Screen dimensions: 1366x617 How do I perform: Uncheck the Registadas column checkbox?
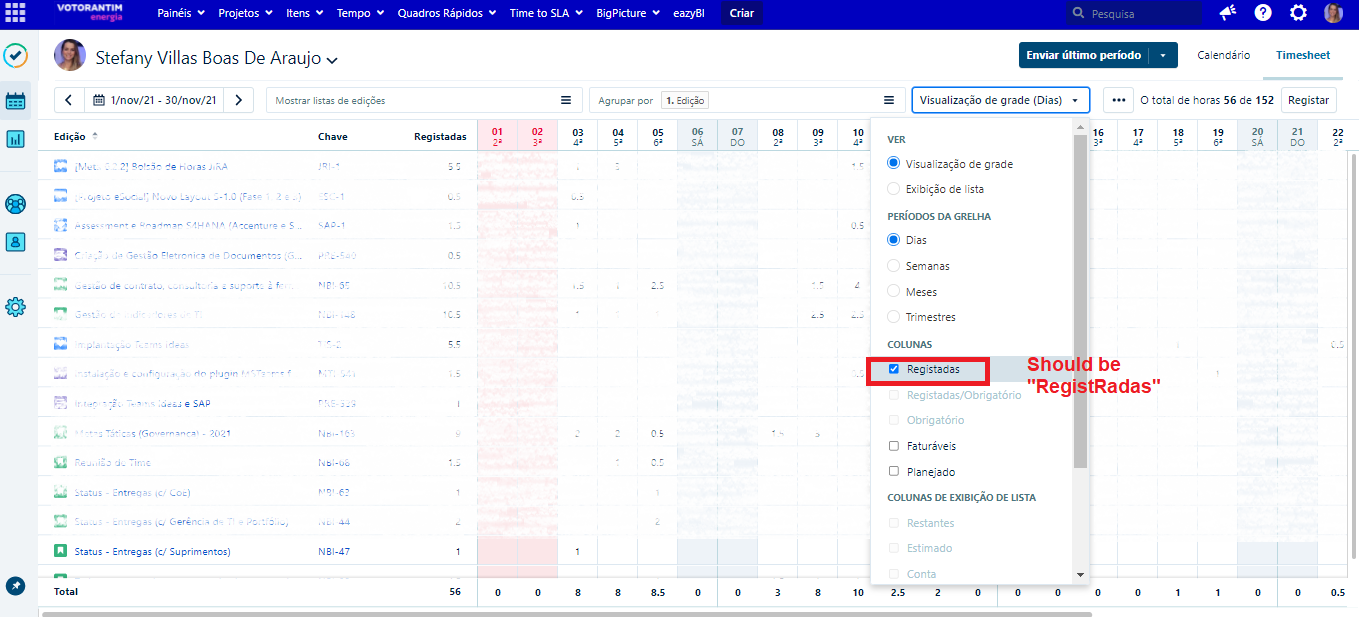click(894, 369)
